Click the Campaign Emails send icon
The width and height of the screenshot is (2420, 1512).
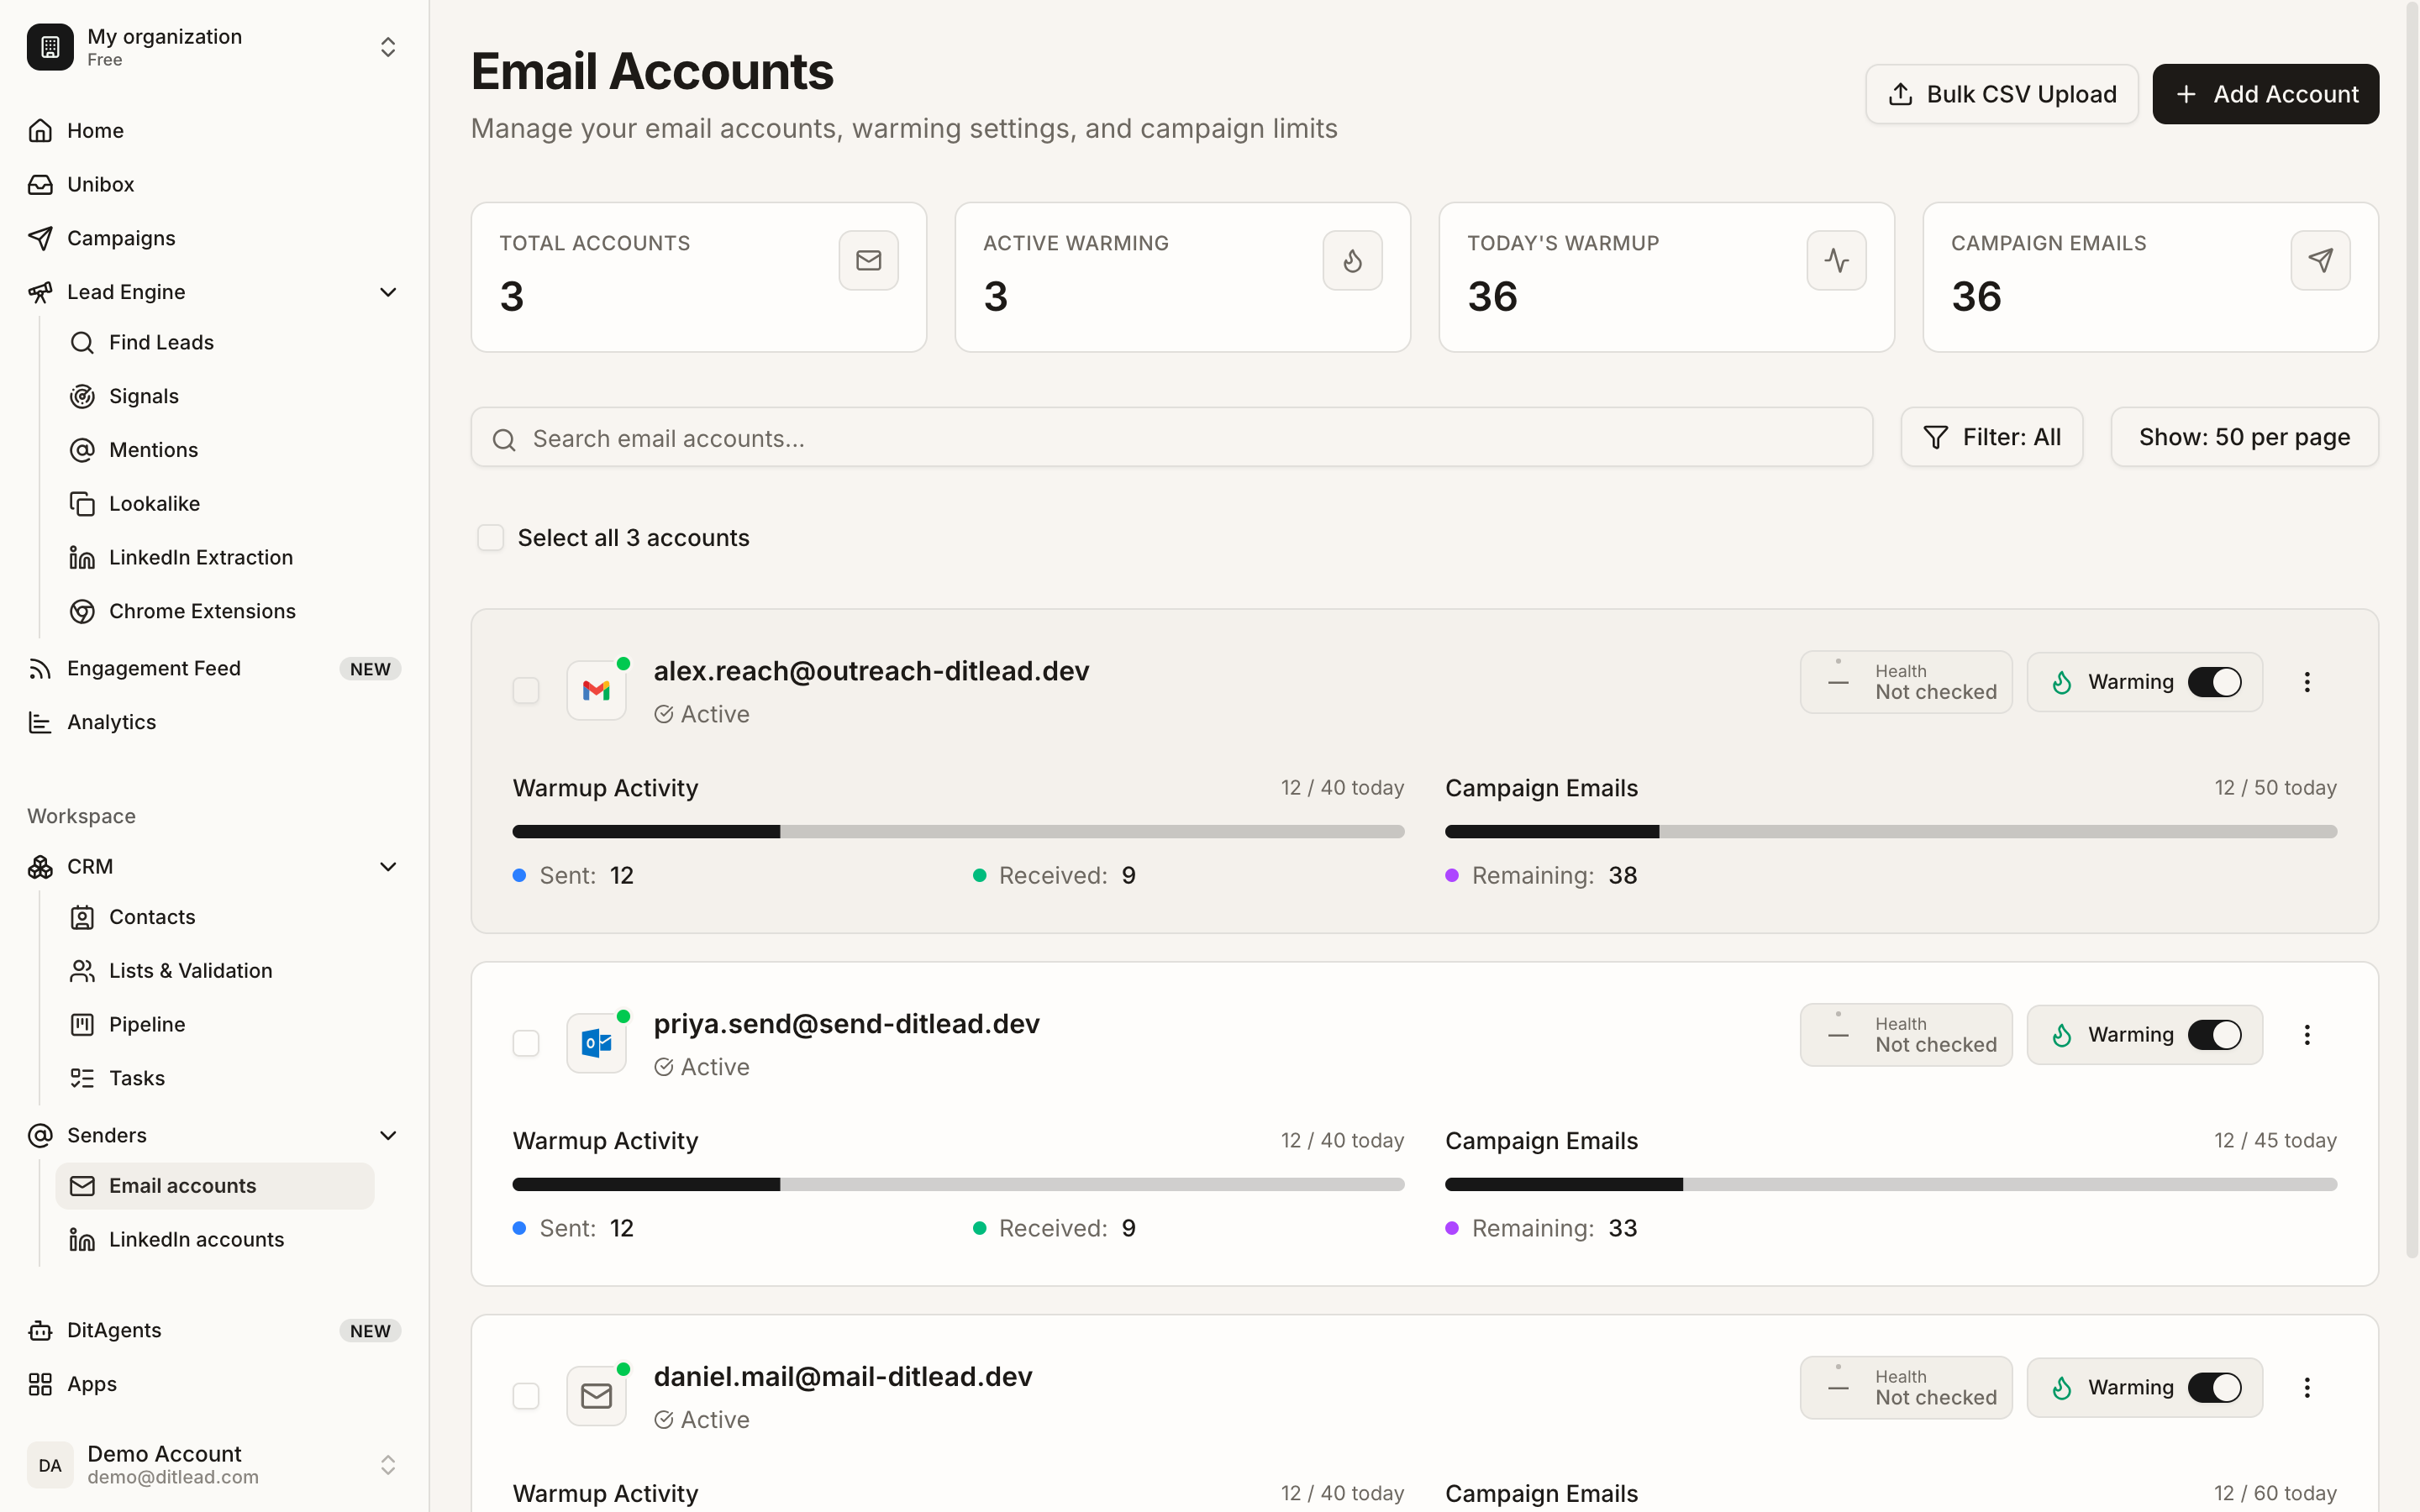pos(2320,261)
